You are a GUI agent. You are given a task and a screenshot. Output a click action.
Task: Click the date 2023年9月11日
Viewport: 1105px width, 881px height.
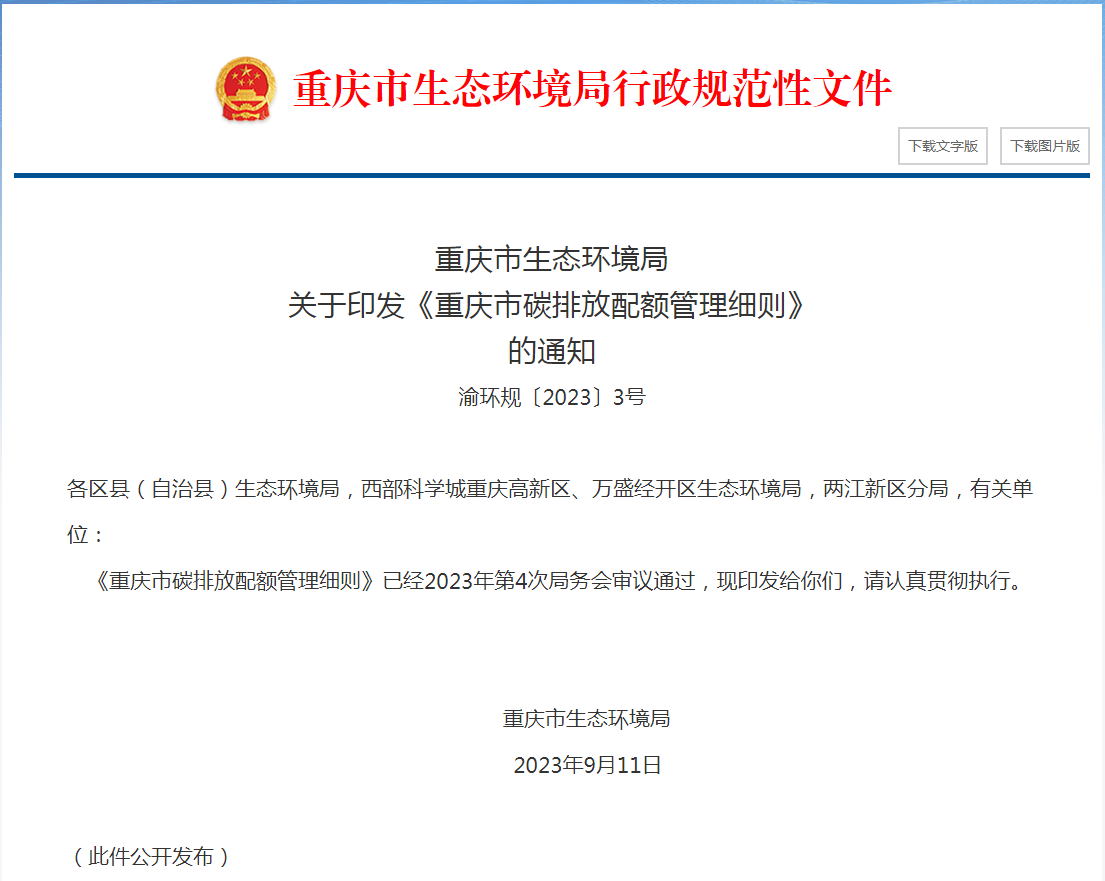coord(587,766)
